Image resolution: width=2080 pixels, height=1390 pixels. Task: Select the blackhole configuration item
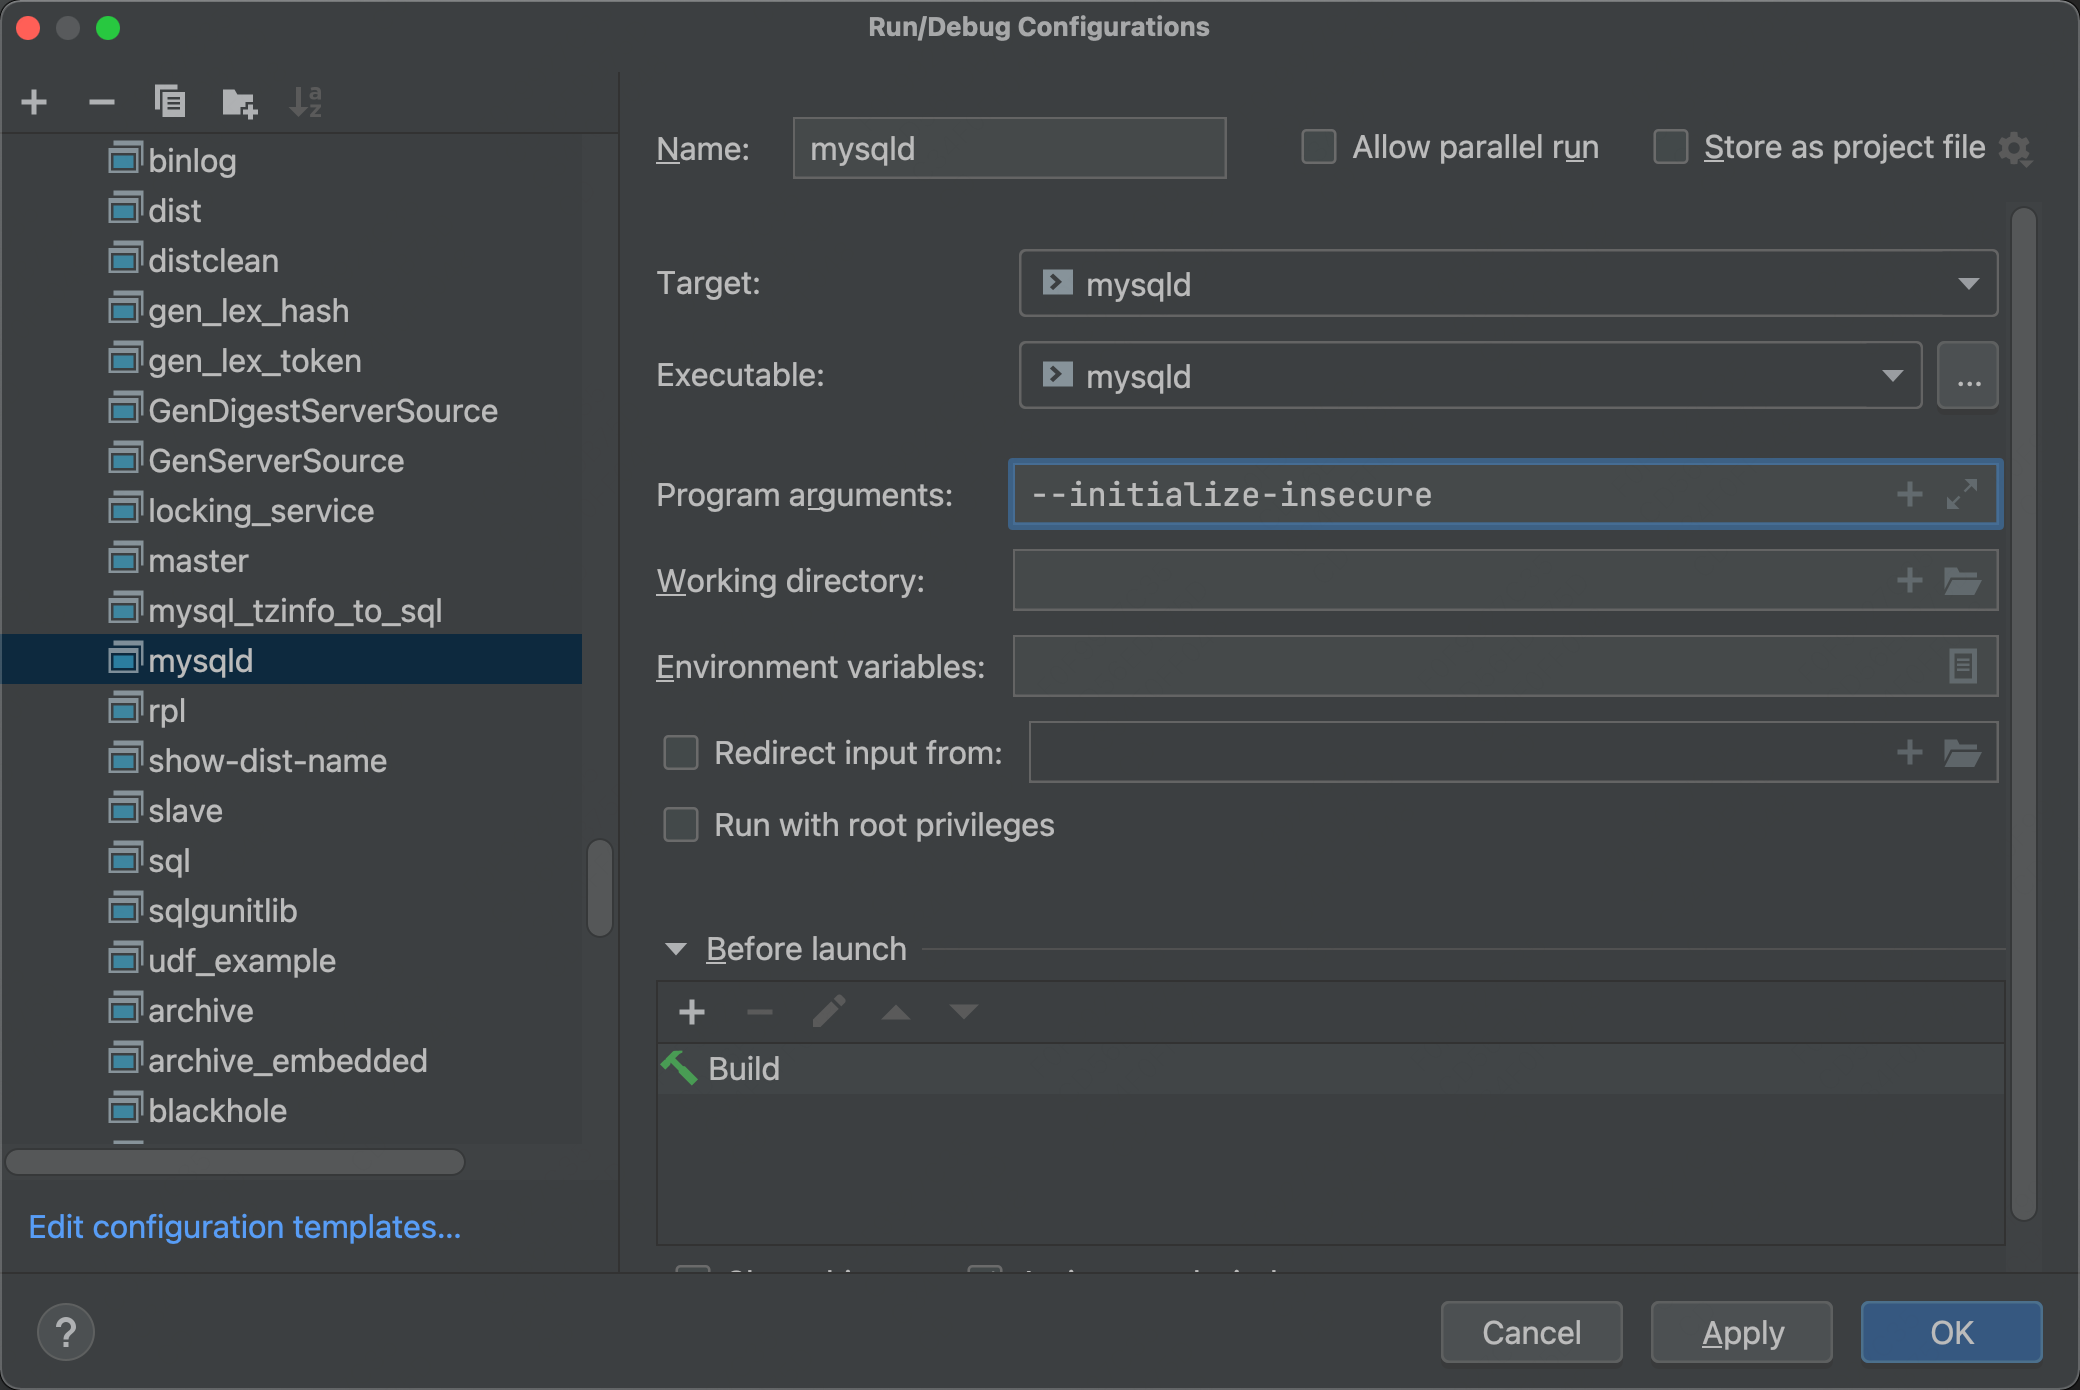tap(217, 1111)
